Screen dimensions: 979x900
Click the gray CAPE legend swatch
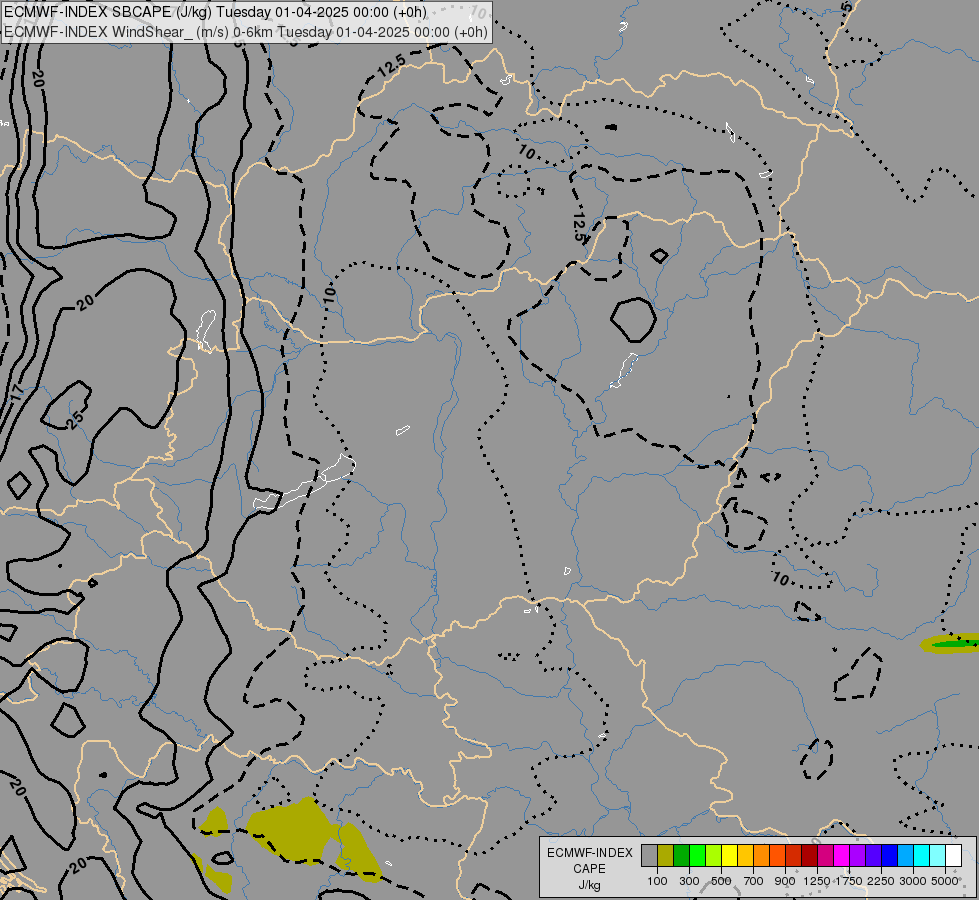pyautogui.click(x=649, y=855)
